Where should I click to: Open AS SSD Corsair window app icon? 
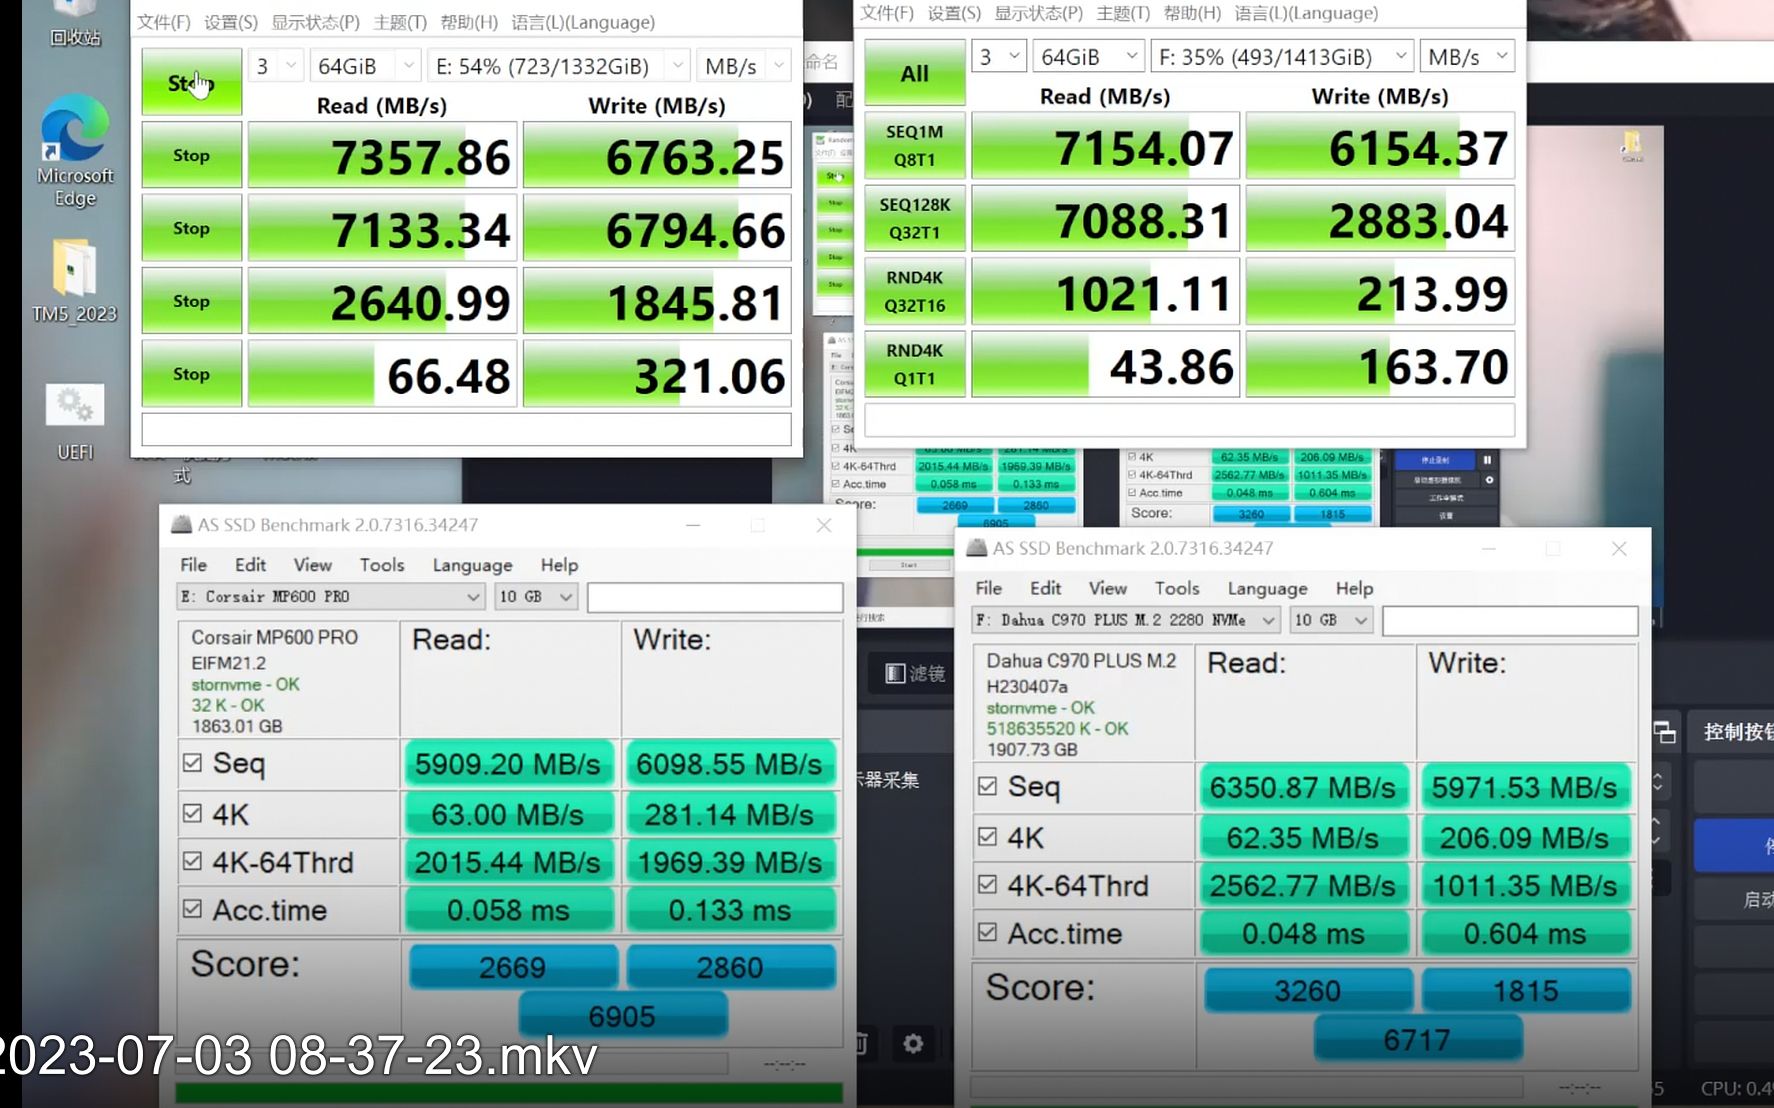click(181, 524)
